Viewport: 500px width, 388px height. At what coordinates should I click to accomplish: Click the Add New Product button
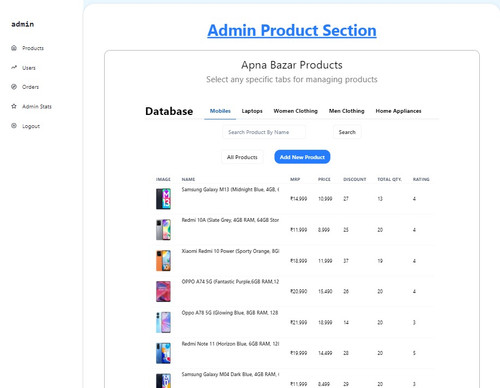coord(302,157)
